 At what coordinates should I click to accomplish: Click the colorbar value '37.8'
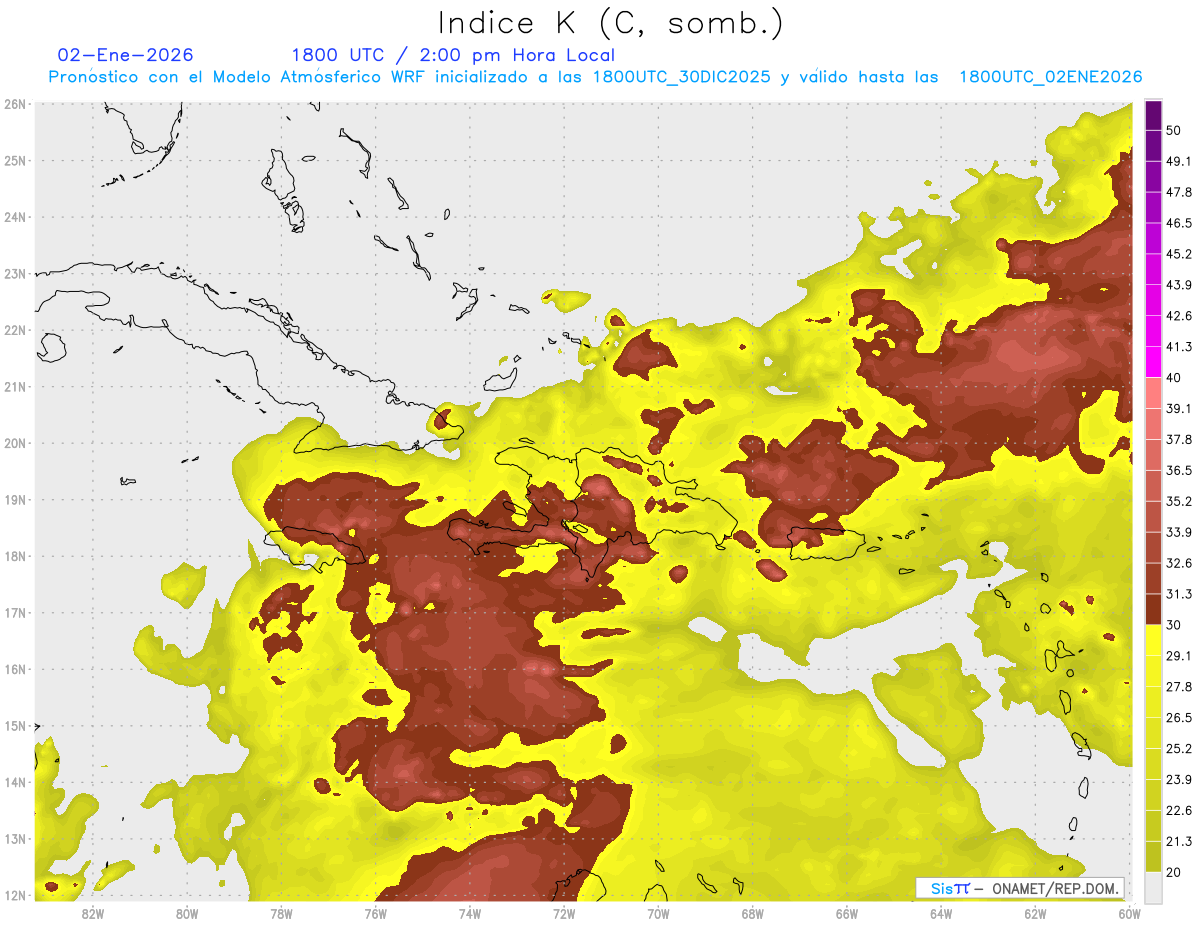click(x=1178, y=439)
